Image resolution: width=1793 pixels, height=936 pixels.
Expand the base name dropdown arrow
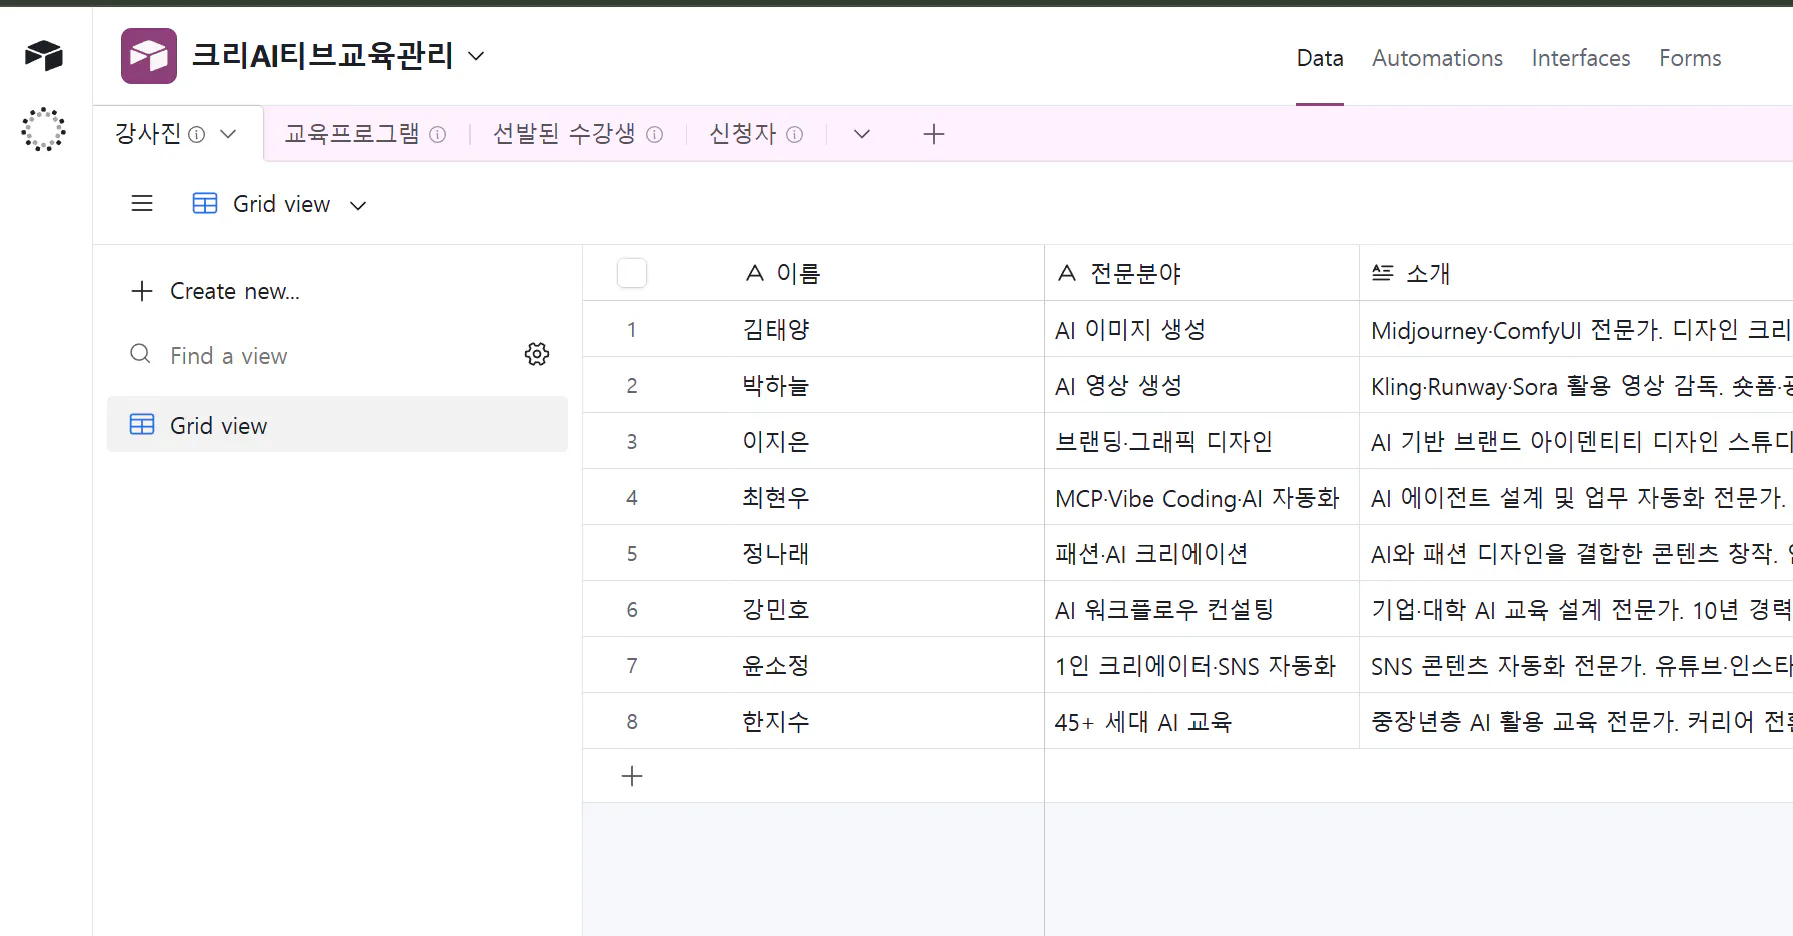coord(478,56)
